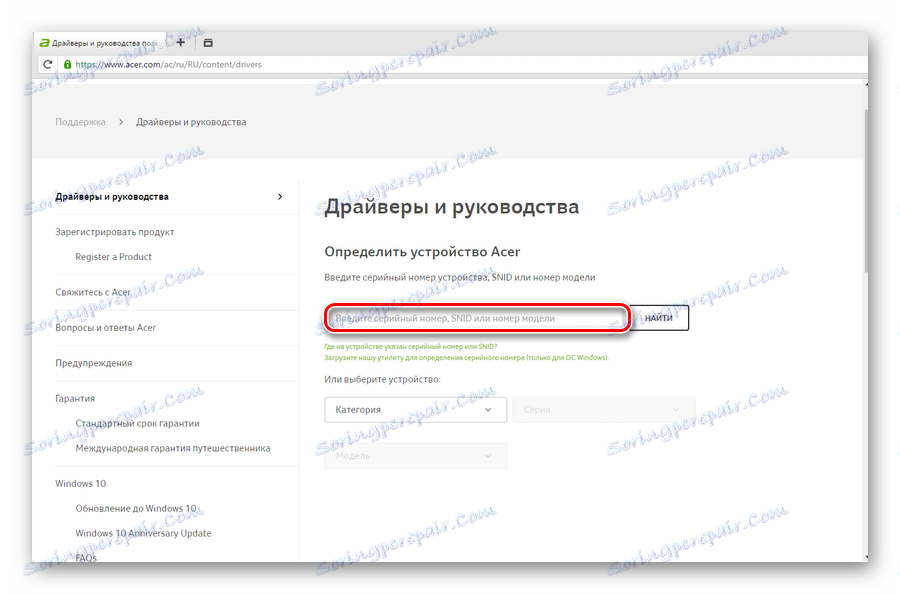
Task: Open the Register a Product link
Action: coord(113,256)
